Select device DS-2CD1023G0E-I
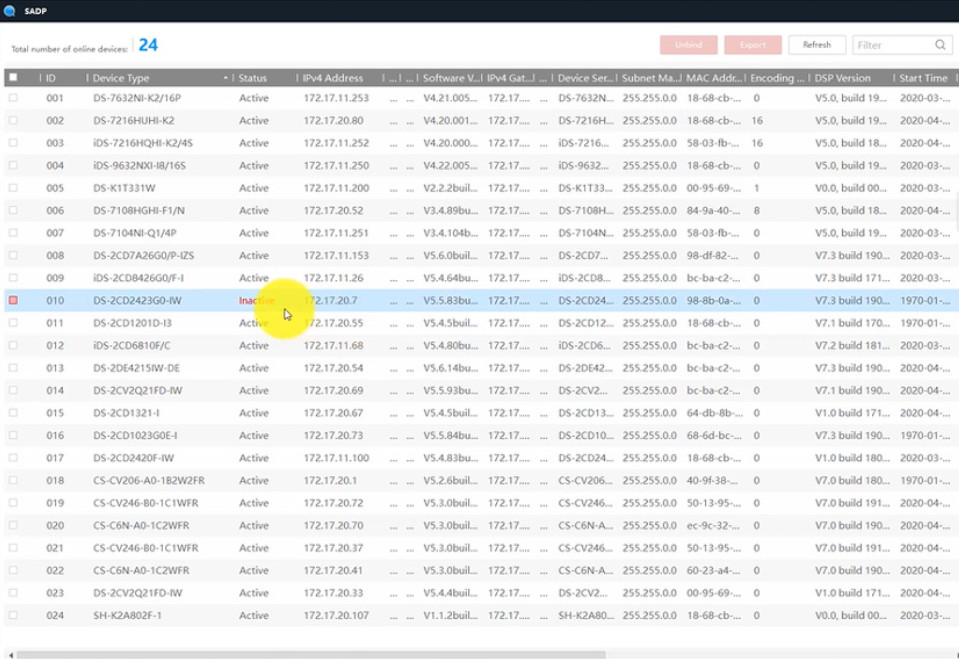This screenshot has width=959, height=659. point(135,436)
